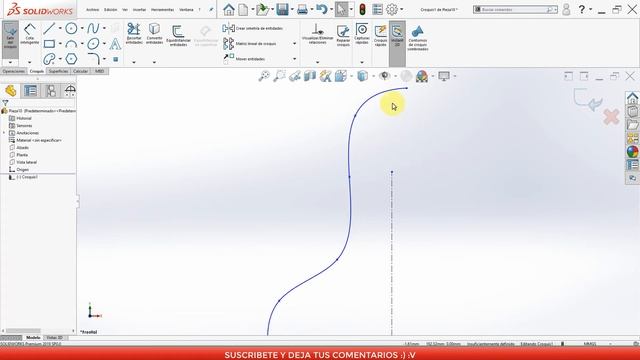Image resolution: width=640 pixels, height=360 pixels.
Task: Click the Capturas rápidas tool
Action: tap(362, 33)
